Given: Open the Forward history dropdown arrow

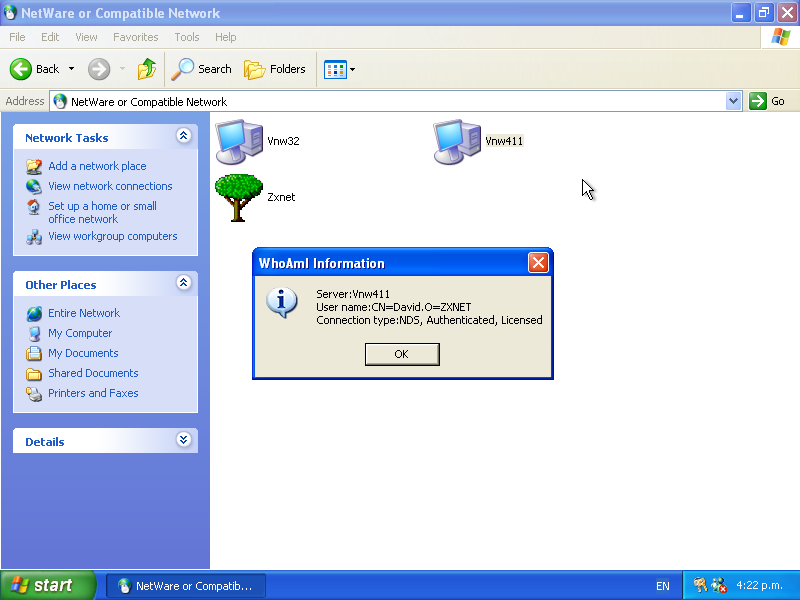Looking at the screenshot, I should pyautogui.click(x=122, y=69).
